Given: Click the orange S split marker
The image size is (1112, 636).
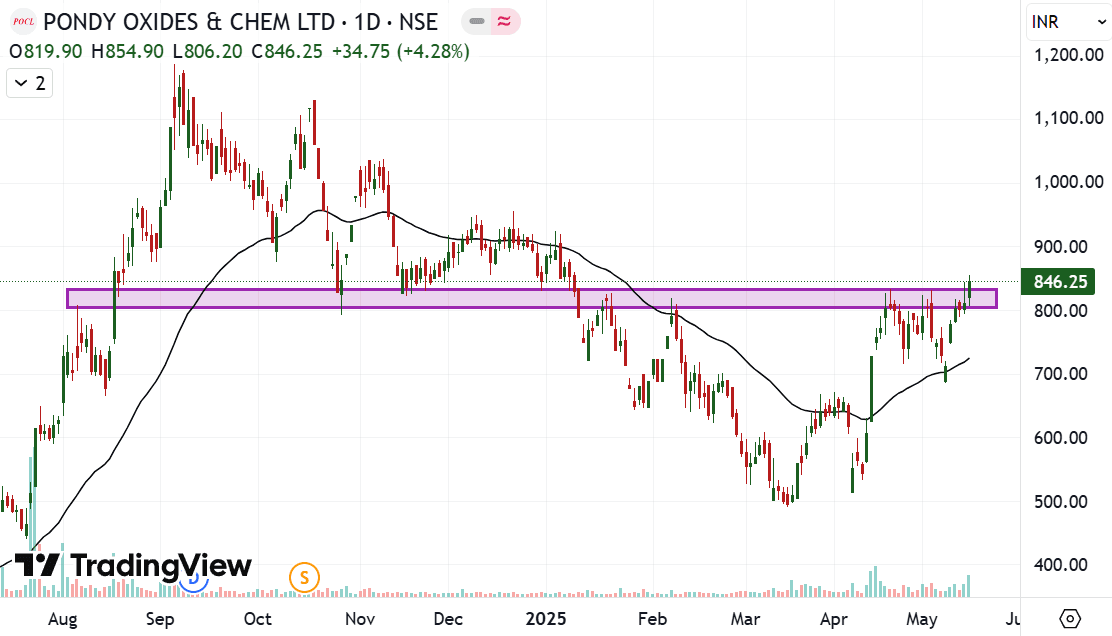Looking at the screenshot, I should pyautogui.click(x=304, y=578).
